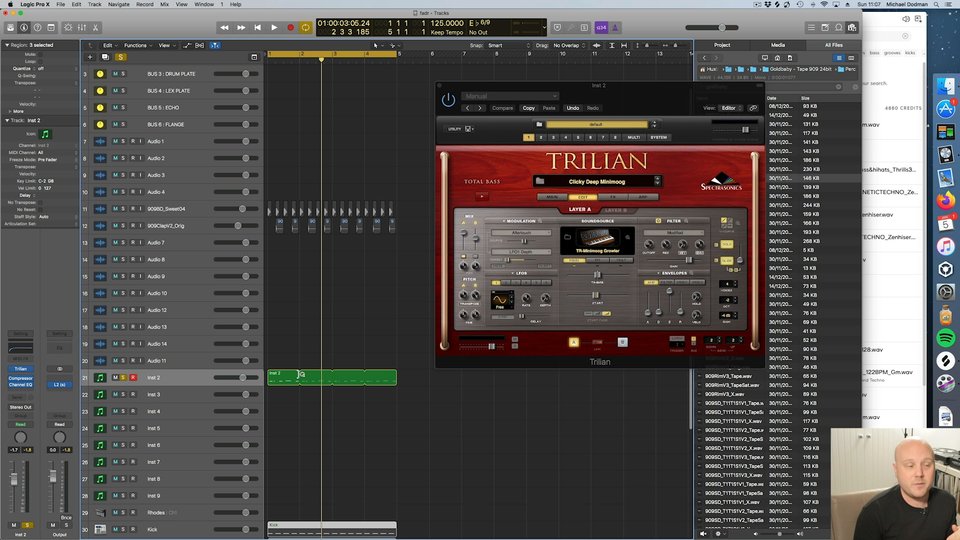This screenshot has width=960, height=540.
Task: Open the Mix menu
Action: 164,4
